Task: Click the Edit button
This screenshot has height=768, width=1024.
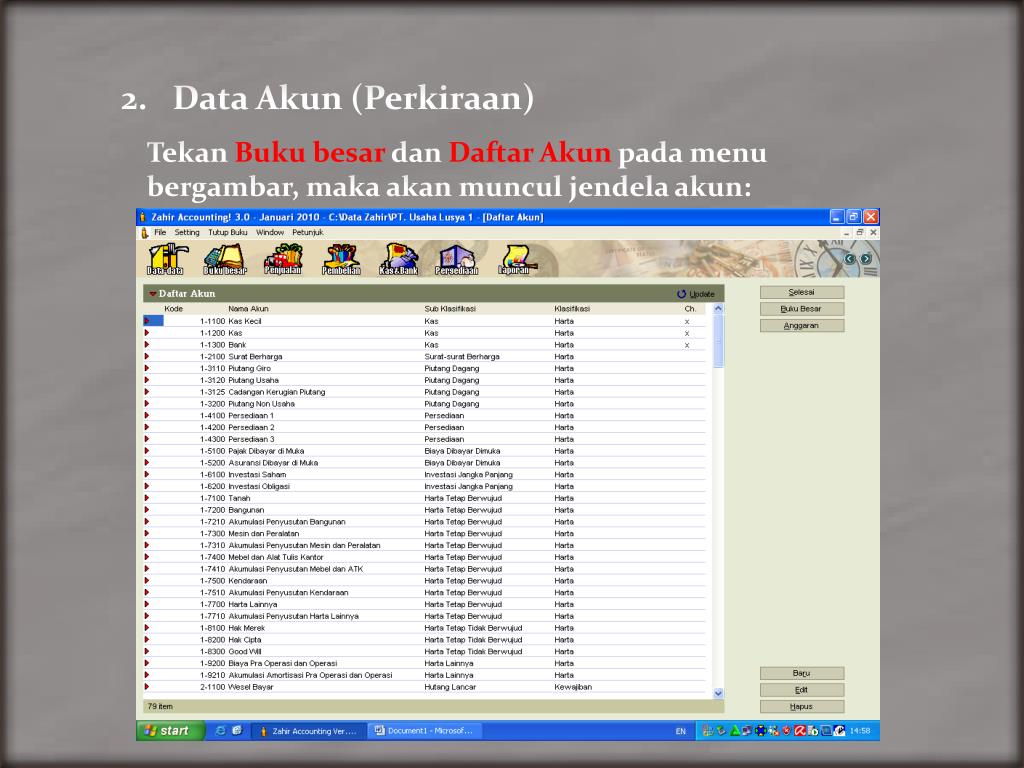Action: (x=802, y=690)
